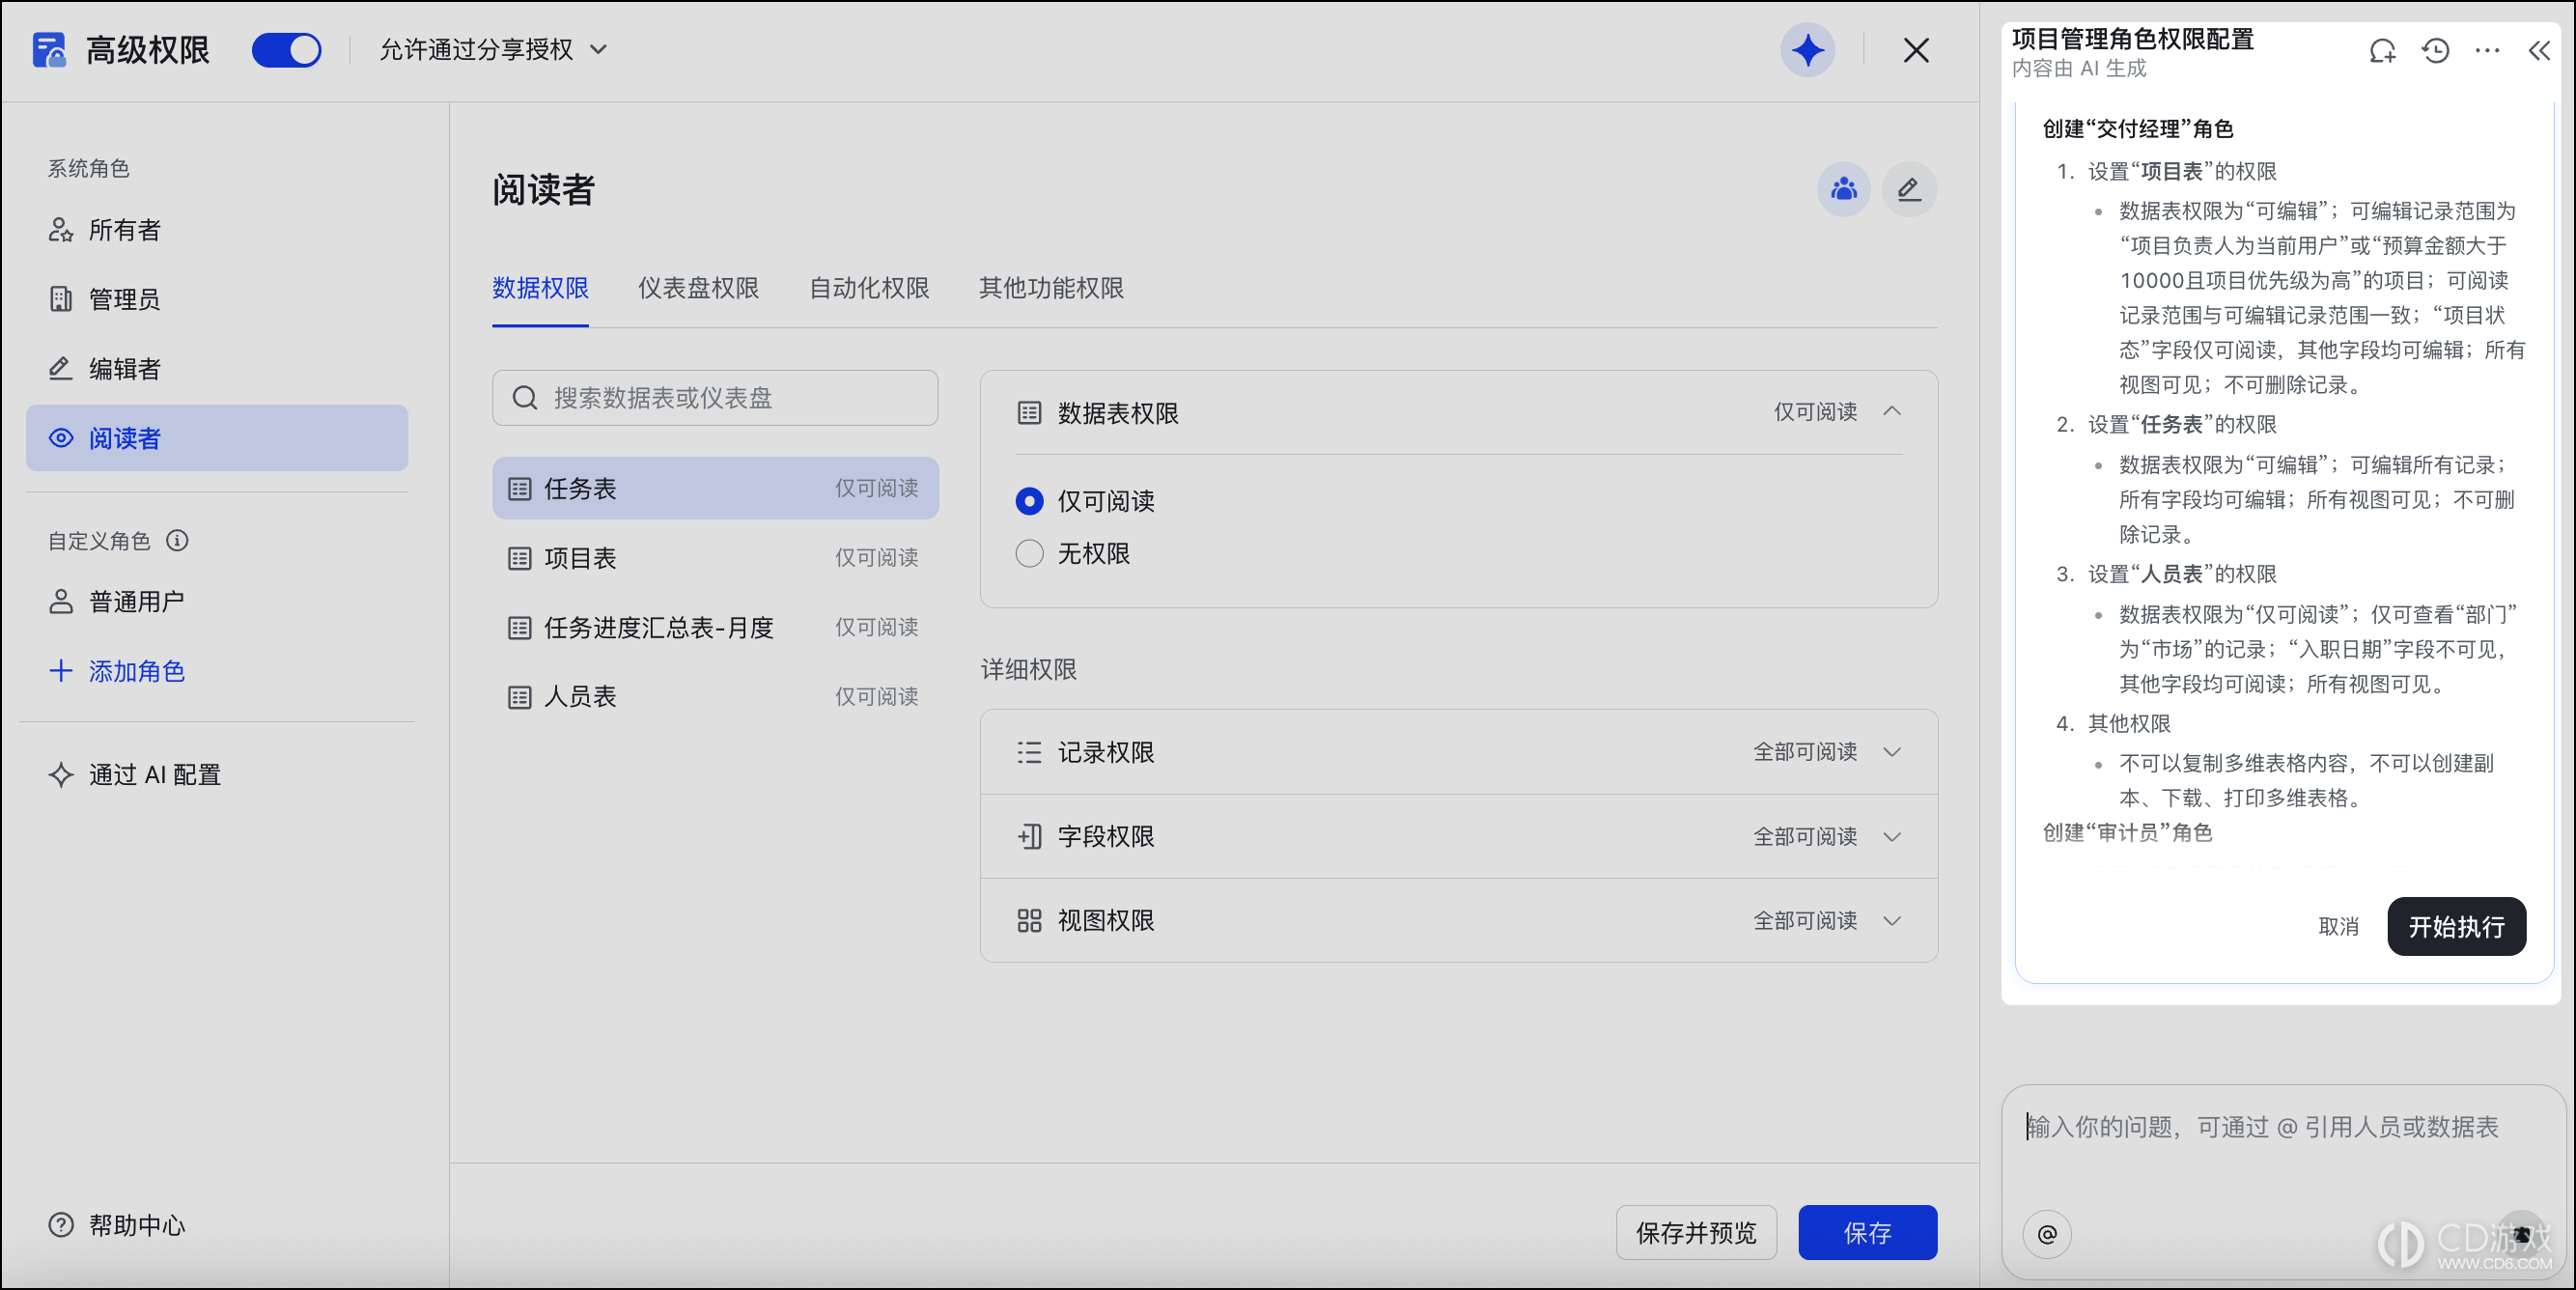The image size is (2576, 1290).
Task: Open the 允许通过分享授权 dropdown
Action: pos(493,50)
